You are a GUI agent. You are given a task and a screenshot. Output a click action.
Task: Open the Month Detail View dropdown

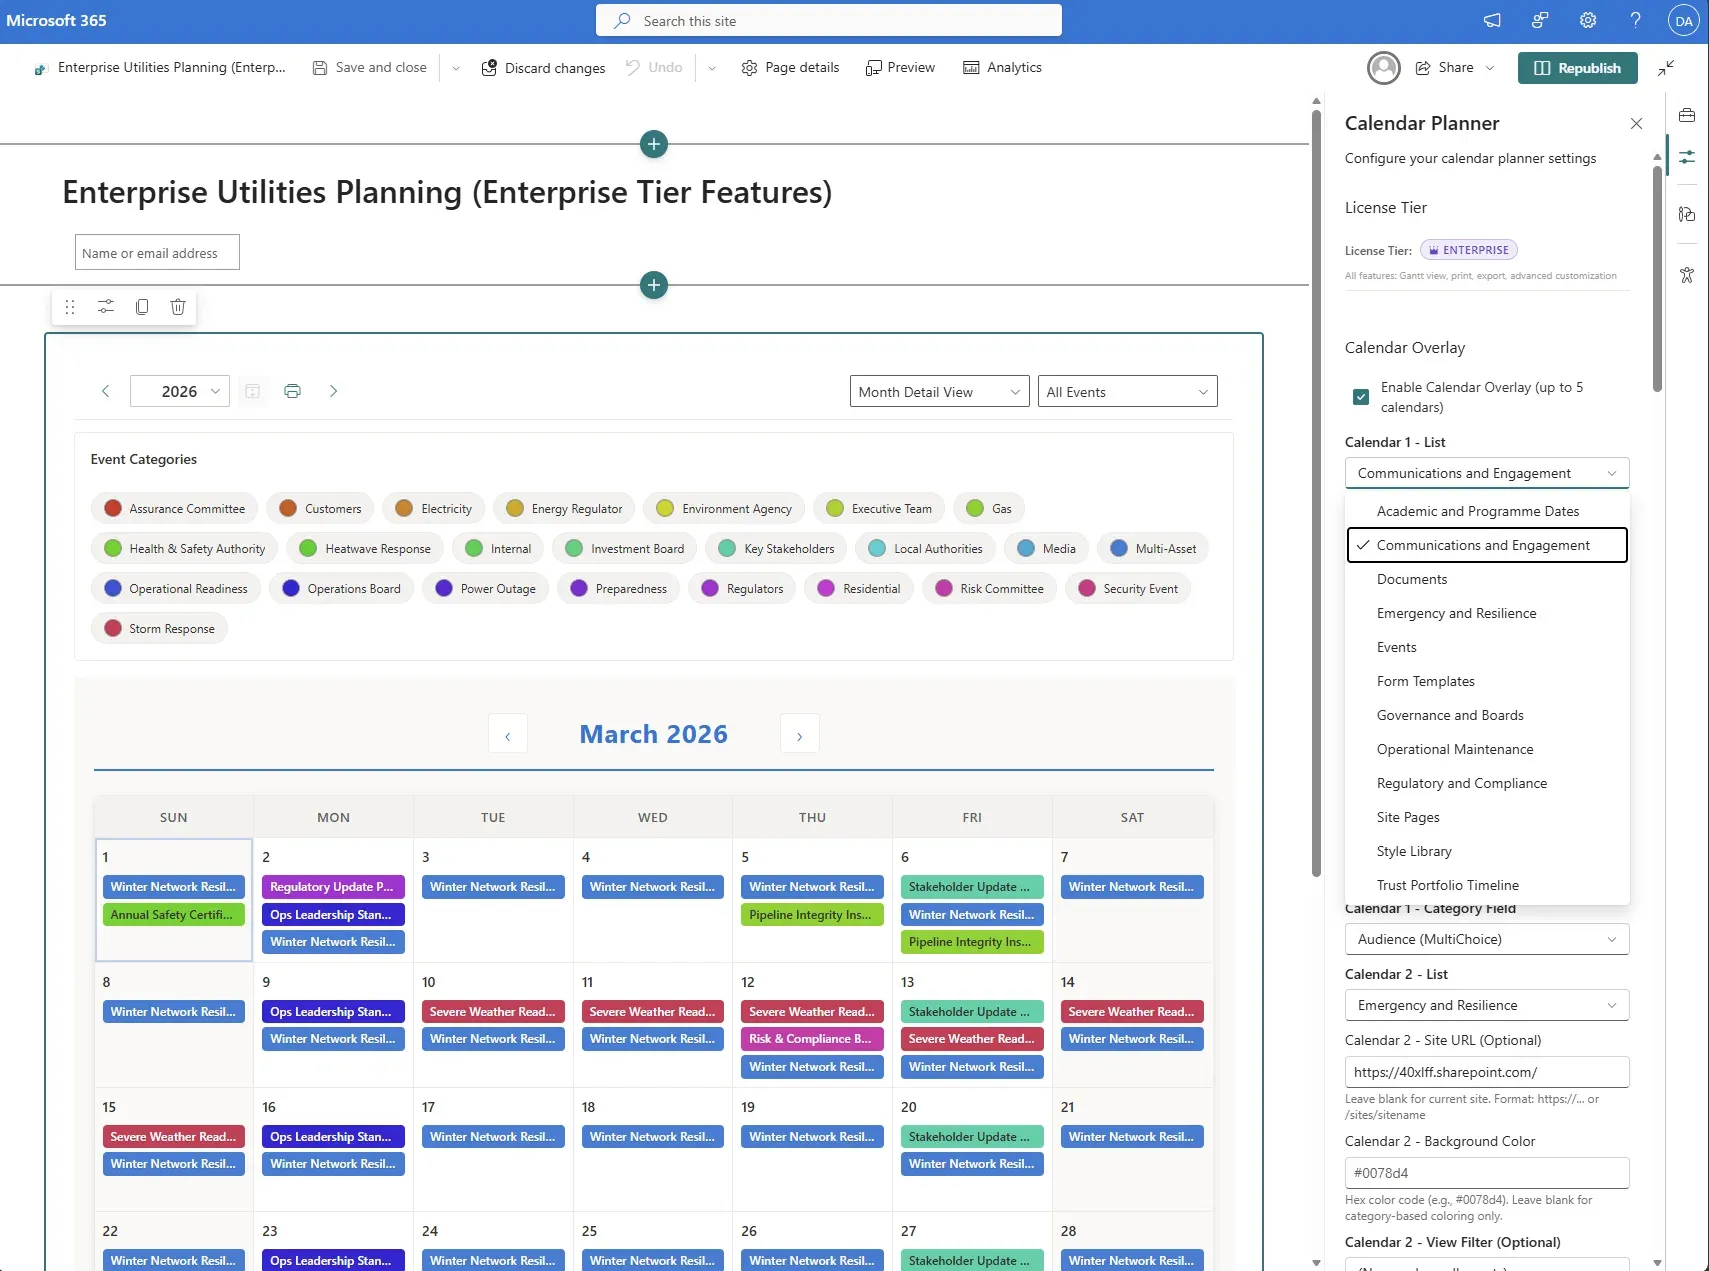(x=938, y=391)
